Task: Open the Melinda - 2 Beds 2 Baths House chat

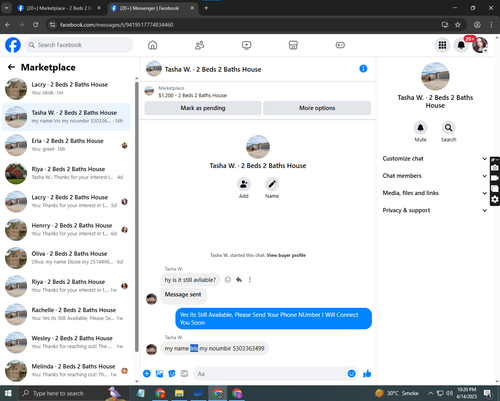Action: [x=67, y=370]
